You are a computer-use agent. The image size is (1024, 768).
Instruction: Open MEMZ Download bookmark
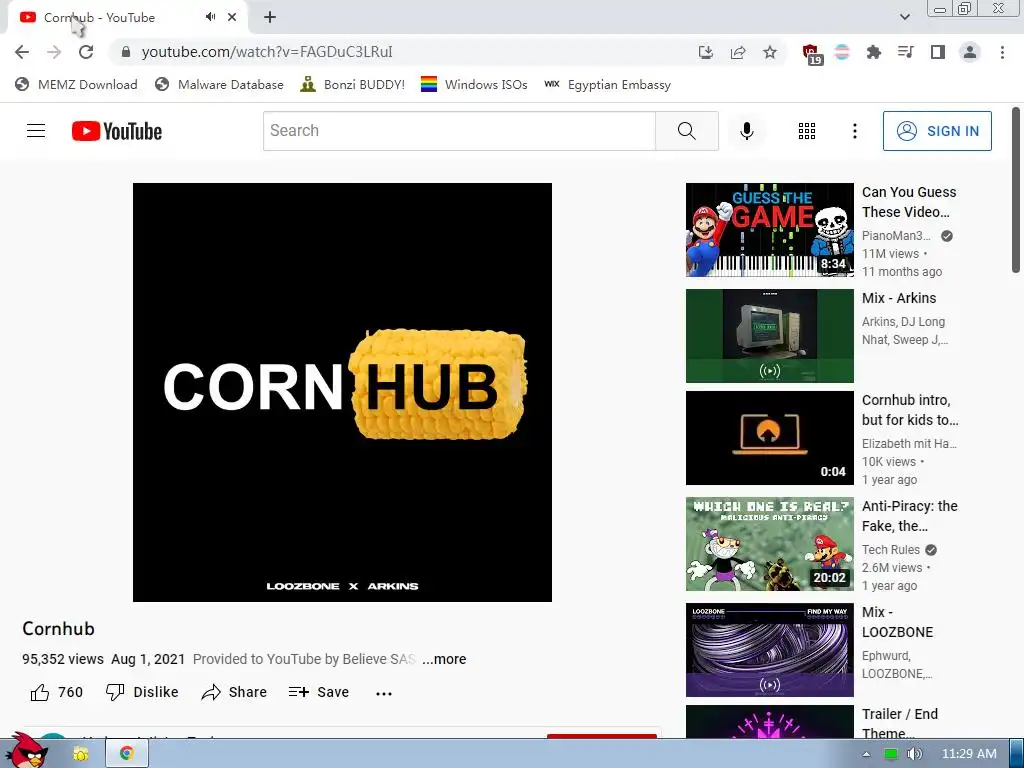click(76, 84)
